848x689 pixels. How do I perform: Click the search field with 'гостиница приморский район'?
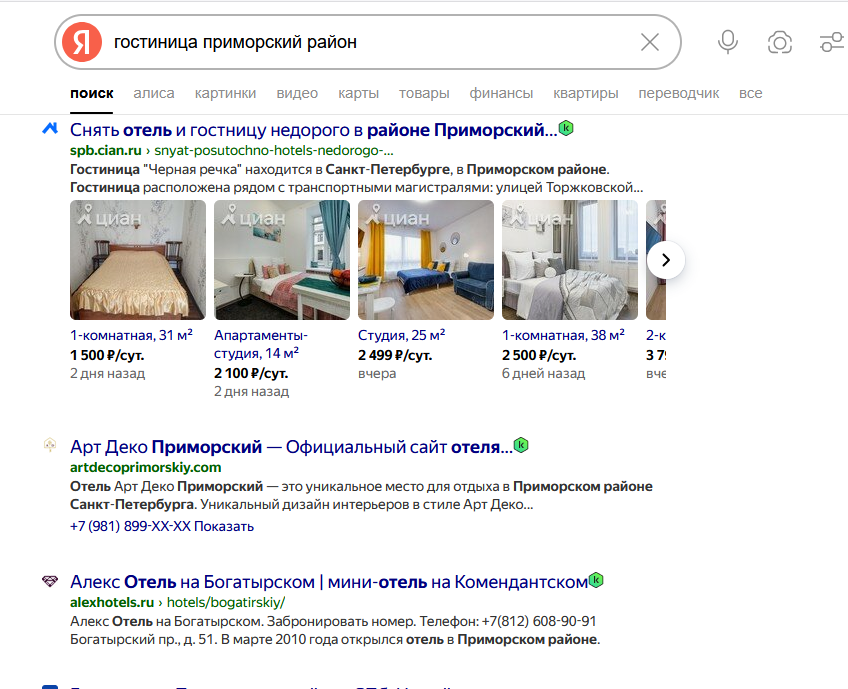pos(370,42)
